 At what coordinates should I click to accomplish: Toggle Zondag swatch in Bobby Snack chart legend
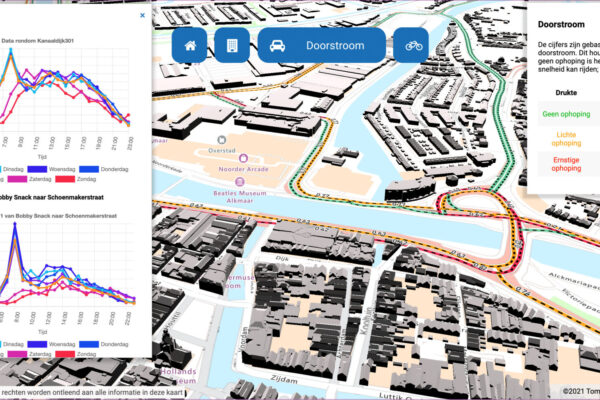click(65, 354)
